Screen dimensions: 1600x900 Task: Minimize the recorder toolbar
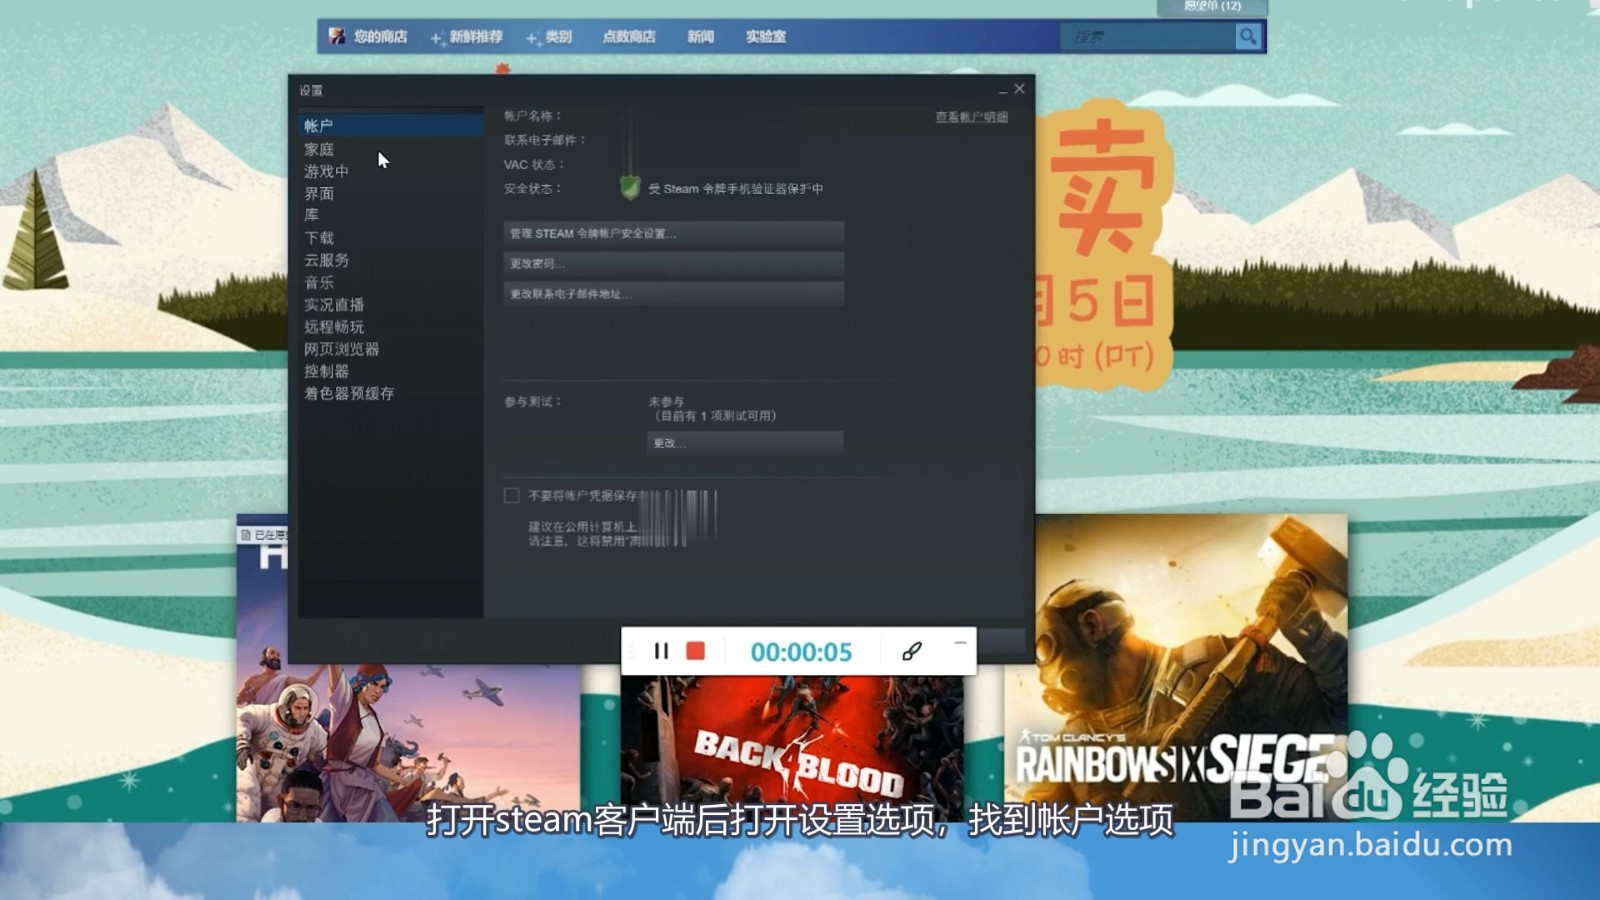point(960,642)
